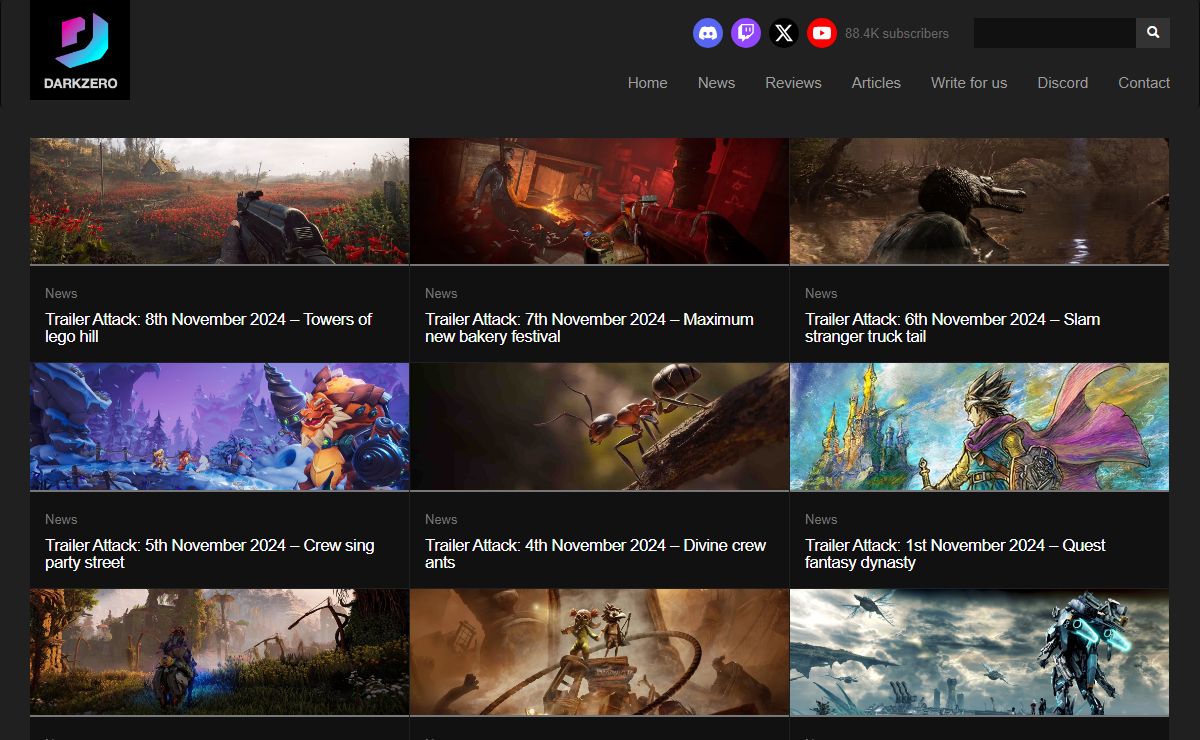Click the magnifier search button
This screenshot has height=740, width=1200.
click(x=1153, y=33)
